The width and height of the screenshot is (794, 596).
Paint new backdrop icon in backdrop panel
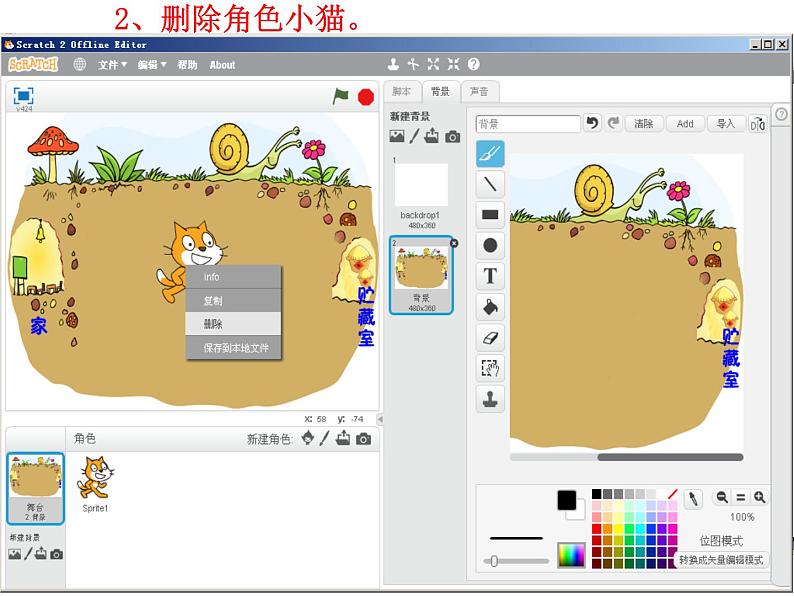tap(415, 136)
